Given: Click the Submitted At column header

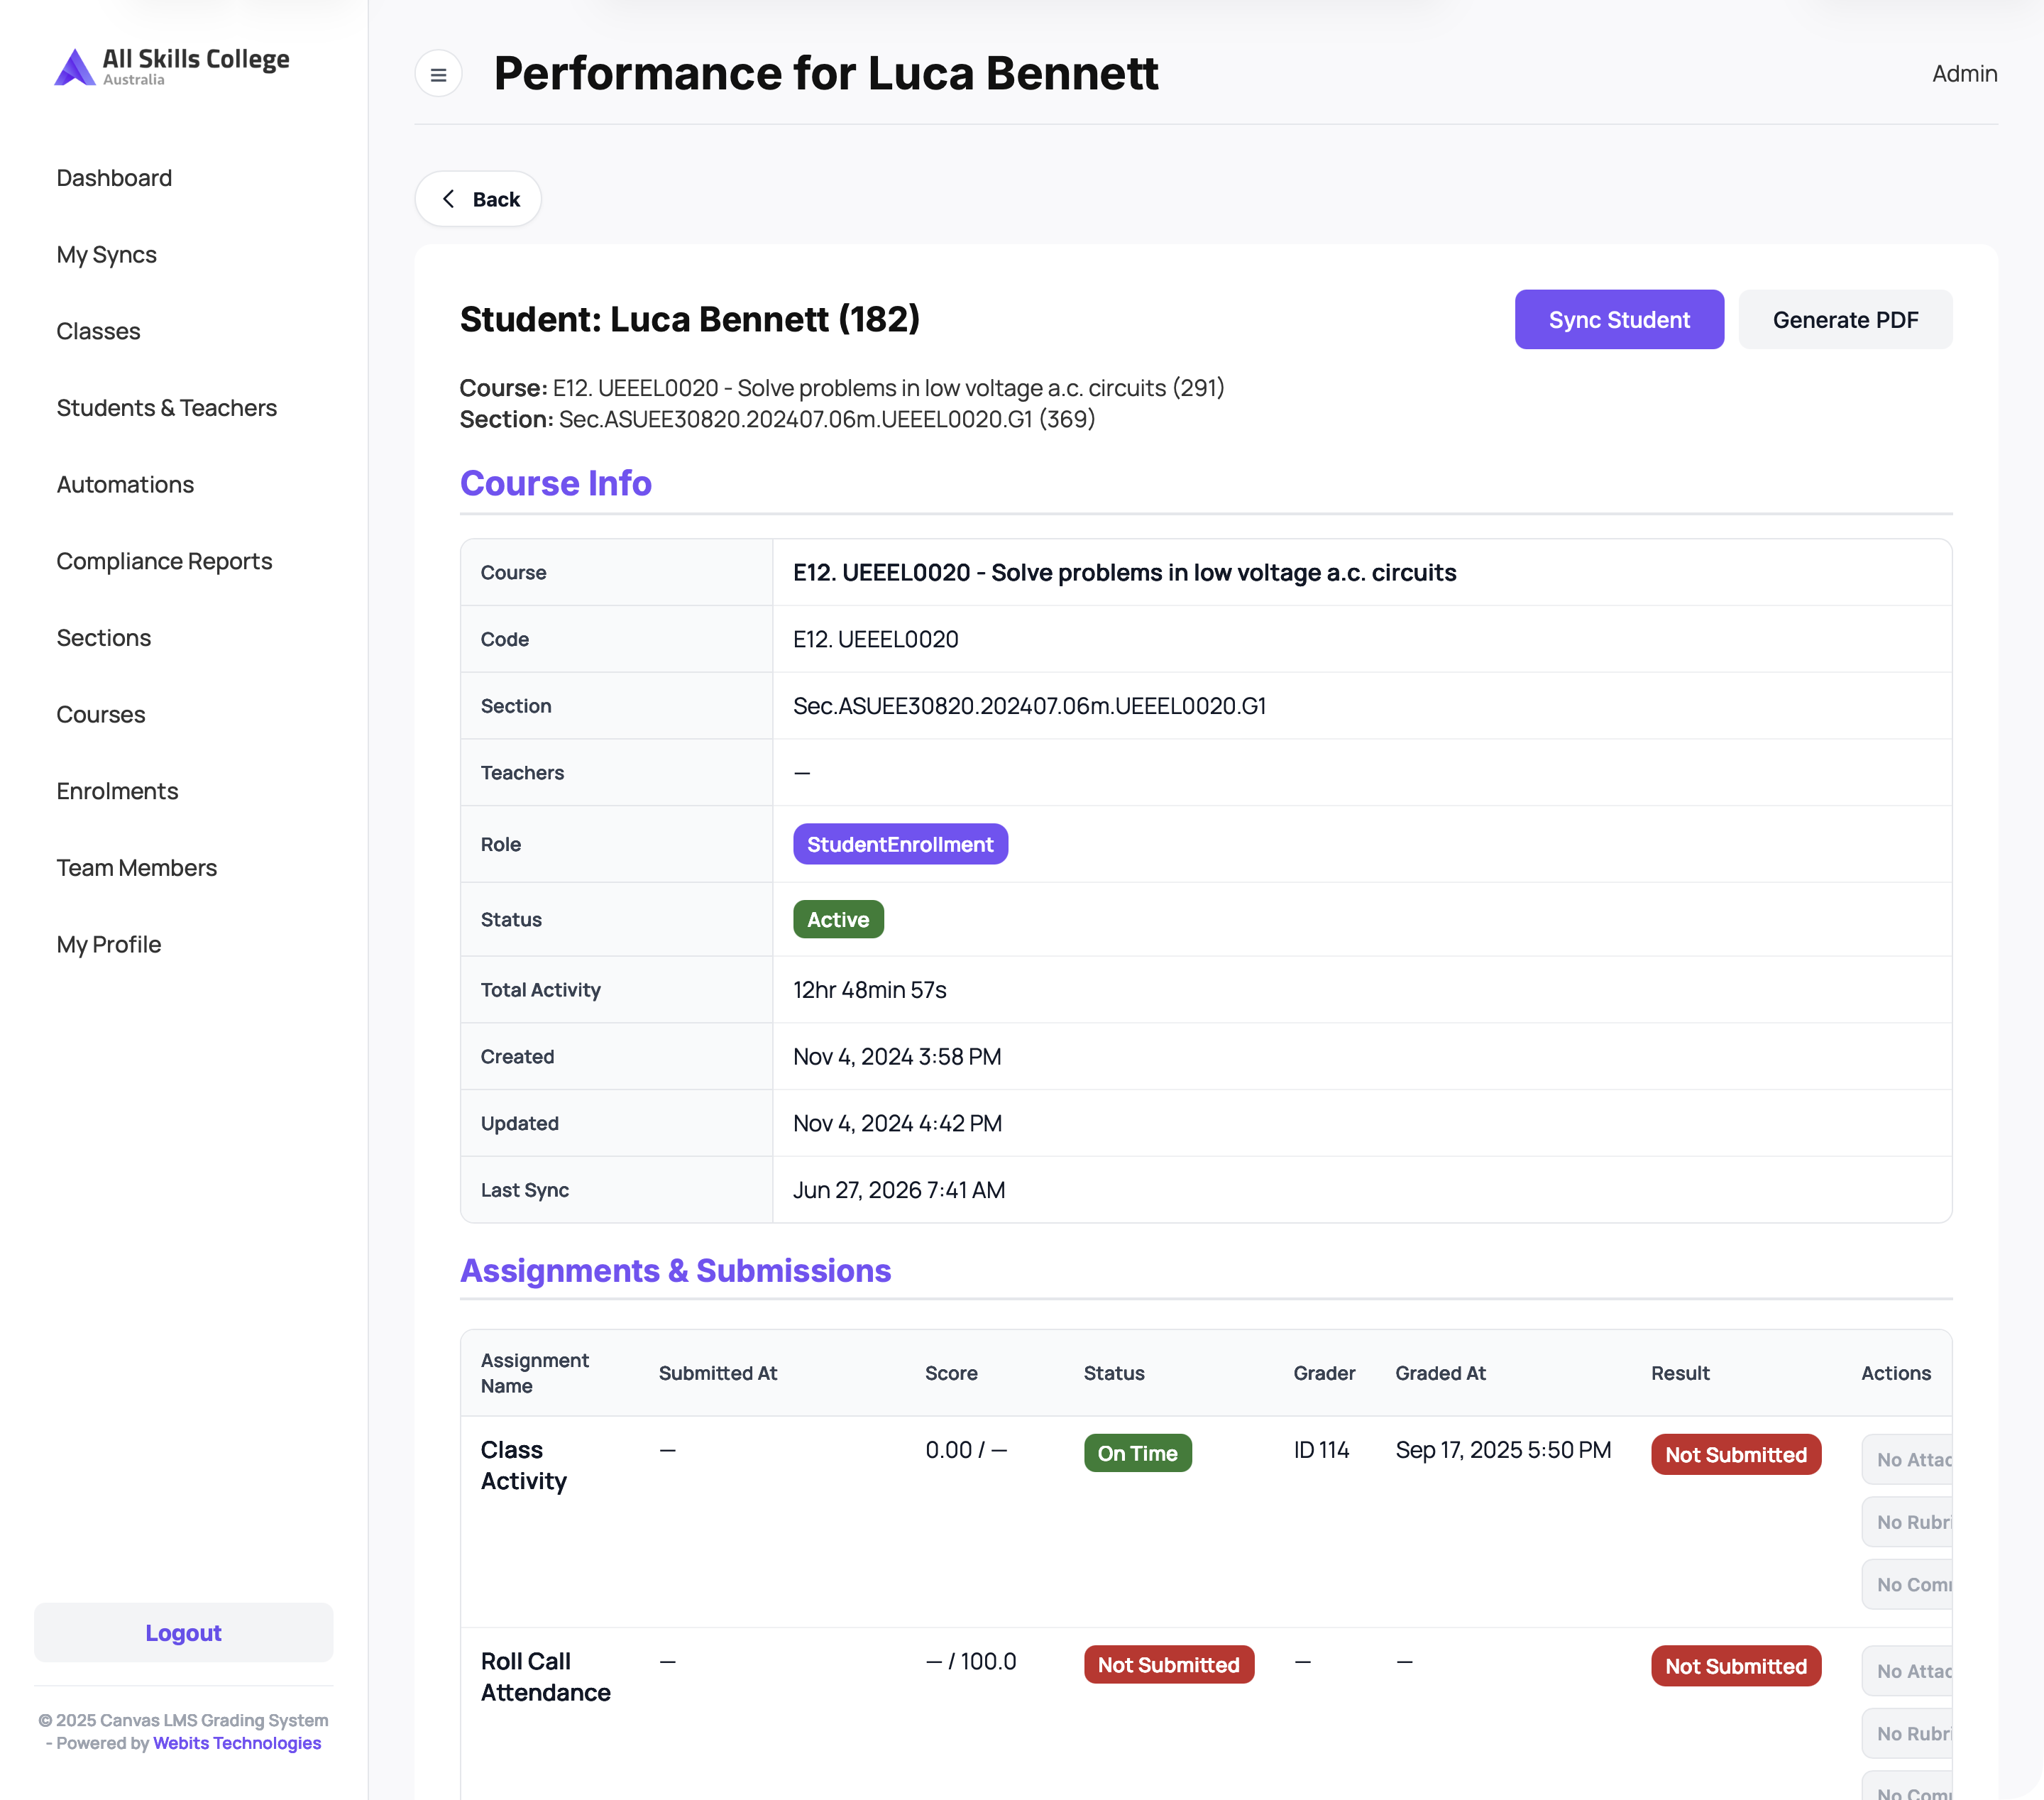Looking at the screenshot, I should [x=718, y=1373].
